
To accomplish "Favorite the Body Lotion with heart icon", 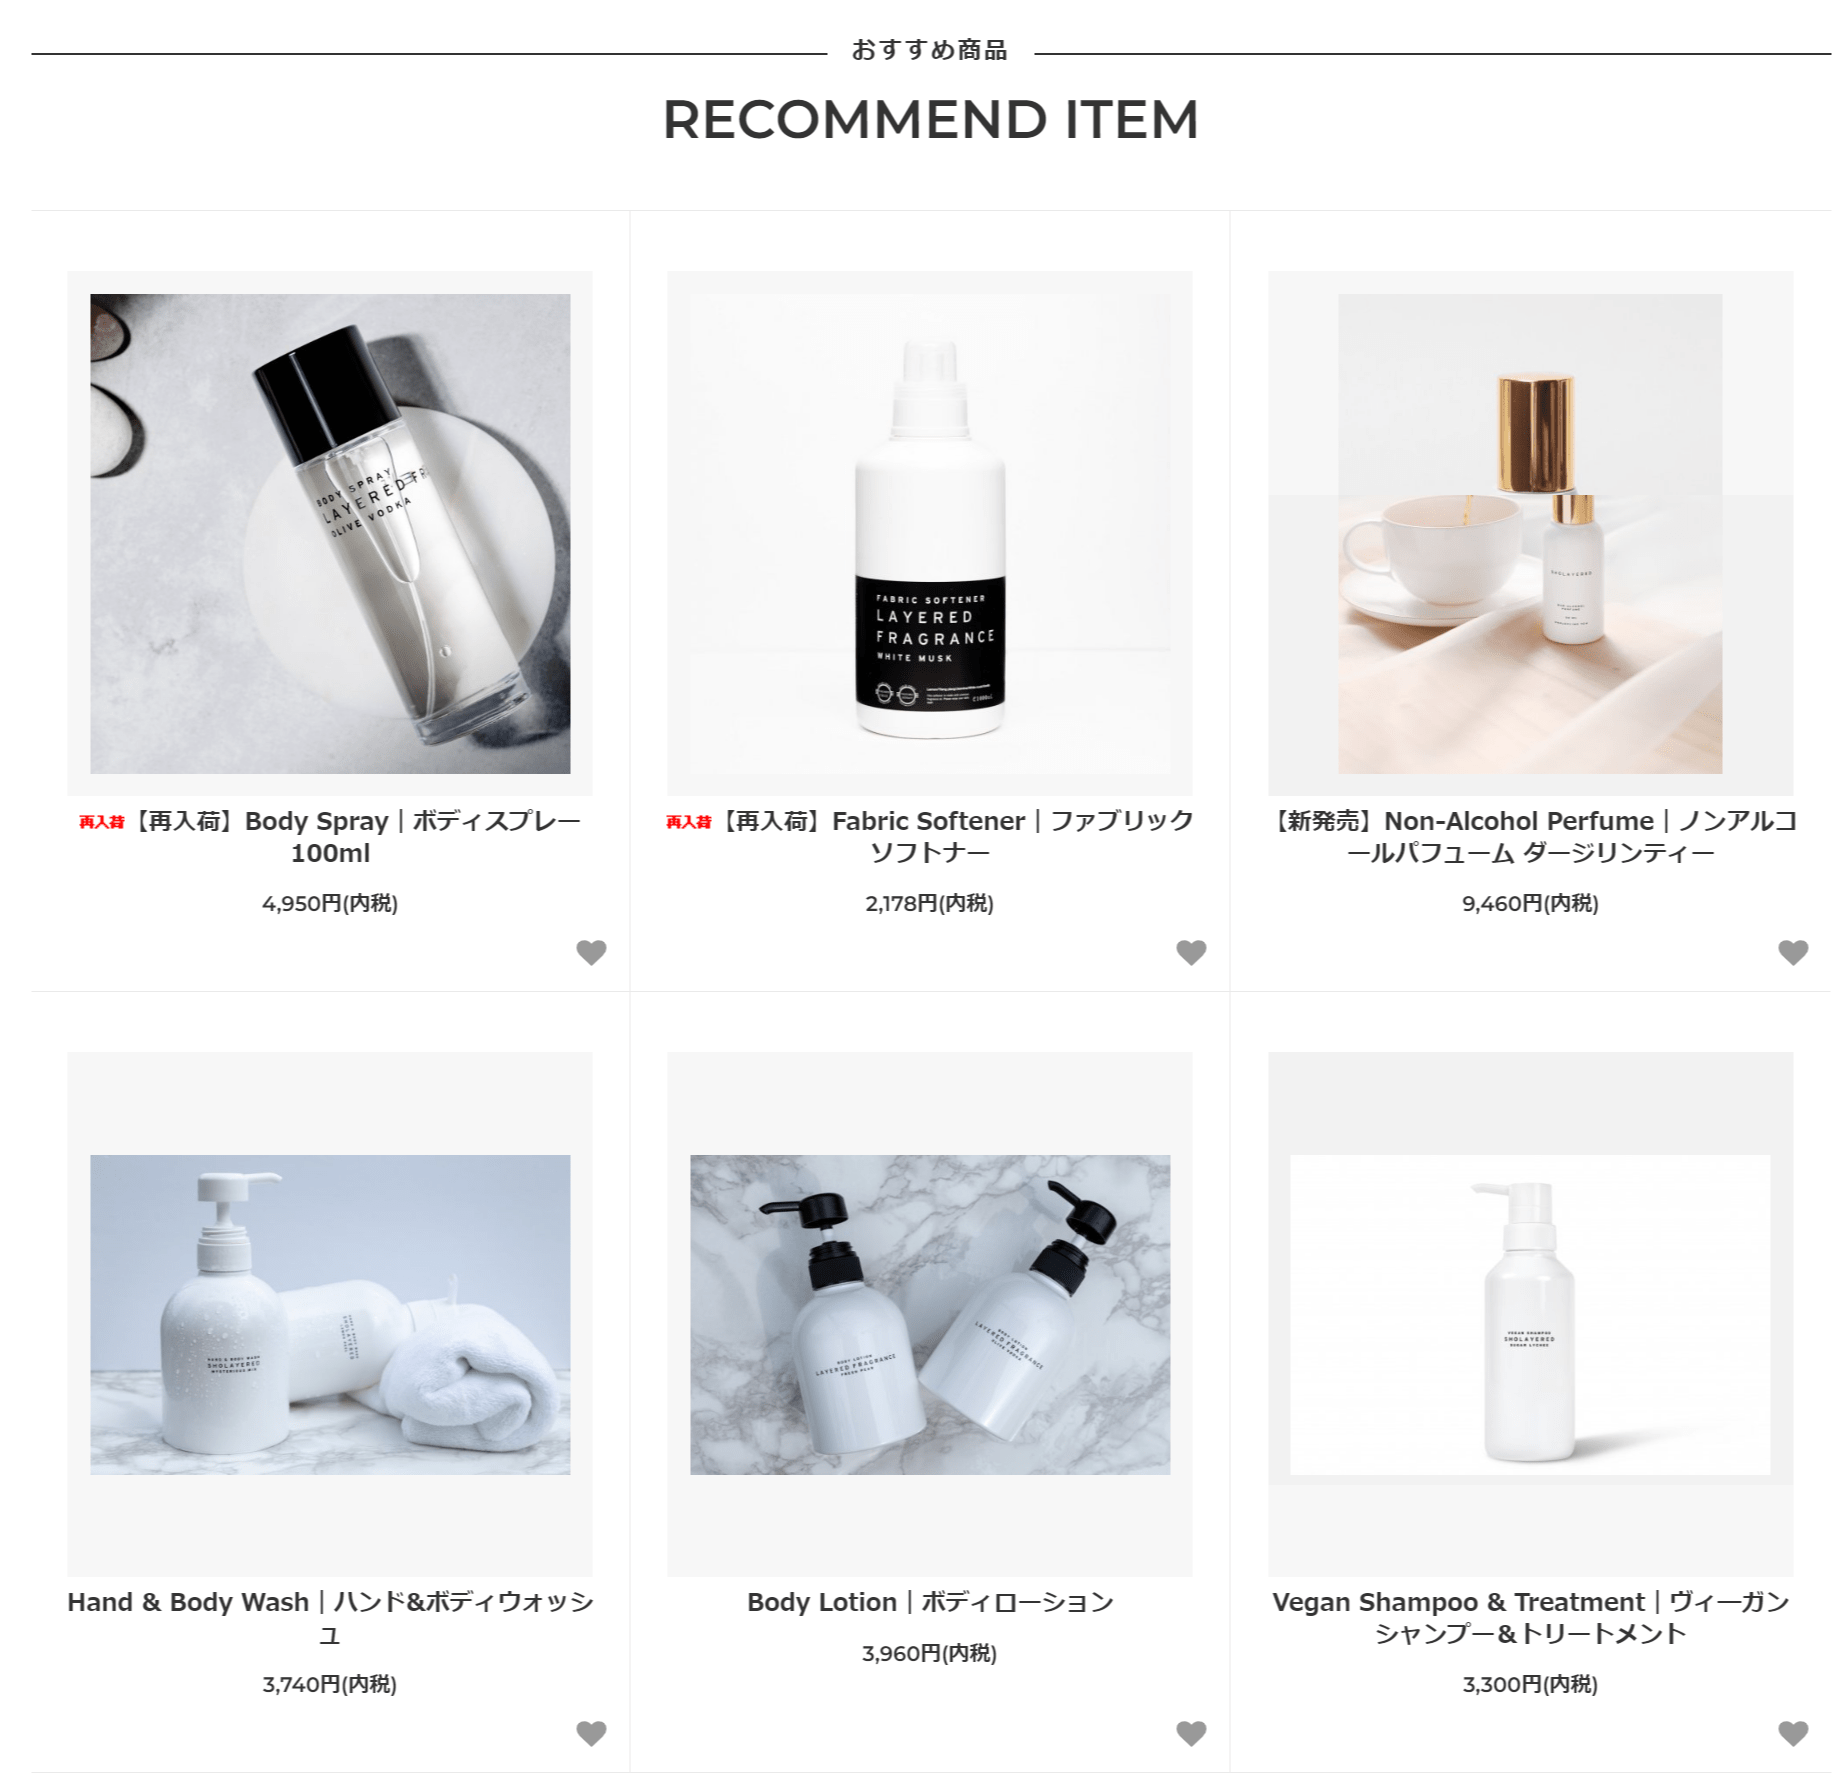I will [1191, 1733].
